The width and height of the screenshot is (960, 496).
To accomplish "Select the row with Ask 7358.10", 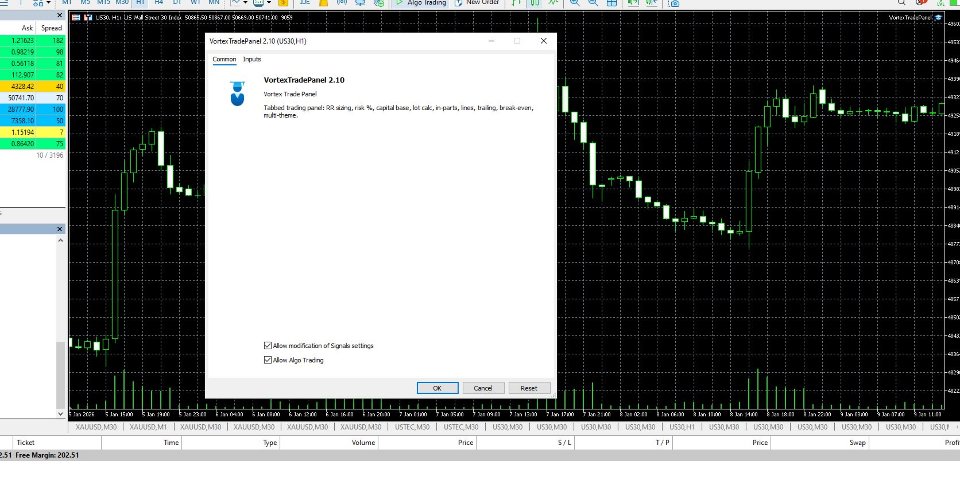I will (32, 121).
